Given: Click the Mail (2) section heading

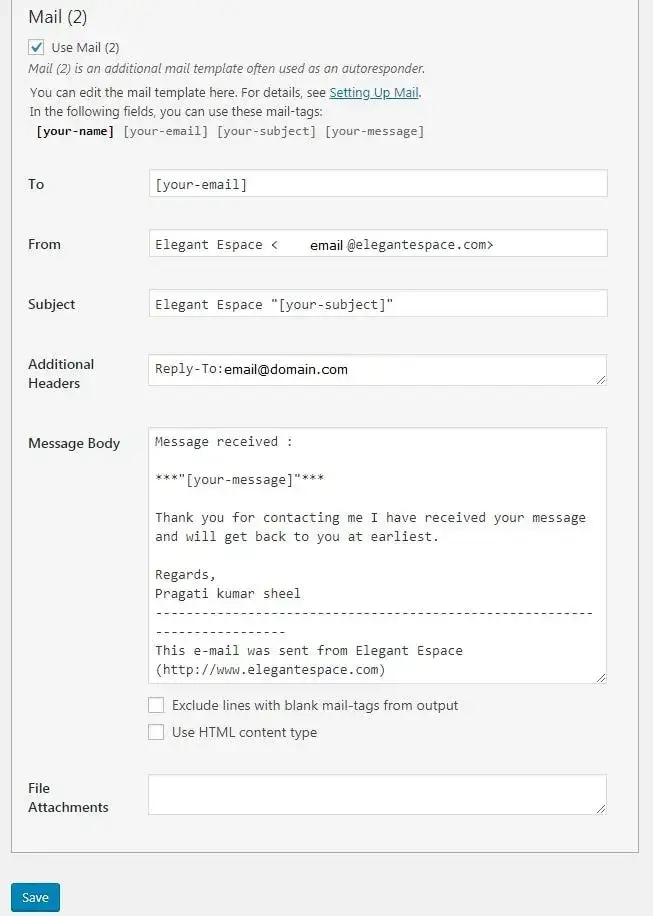Looking at the screenshot, I should [x=55, y=16].
